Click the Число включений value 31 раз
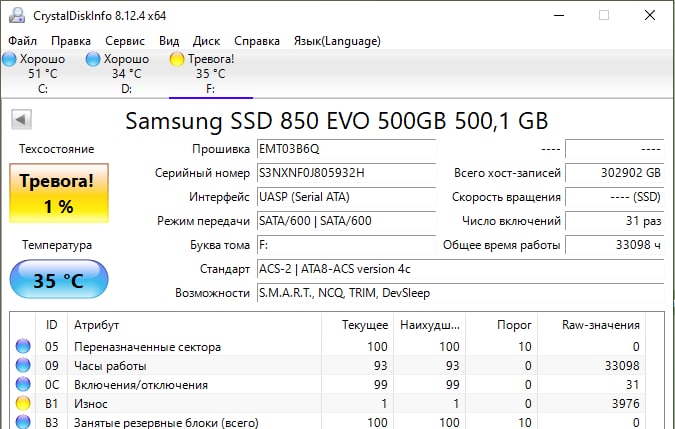The height and width of the screenshot is (429, 675). [614, 221]
